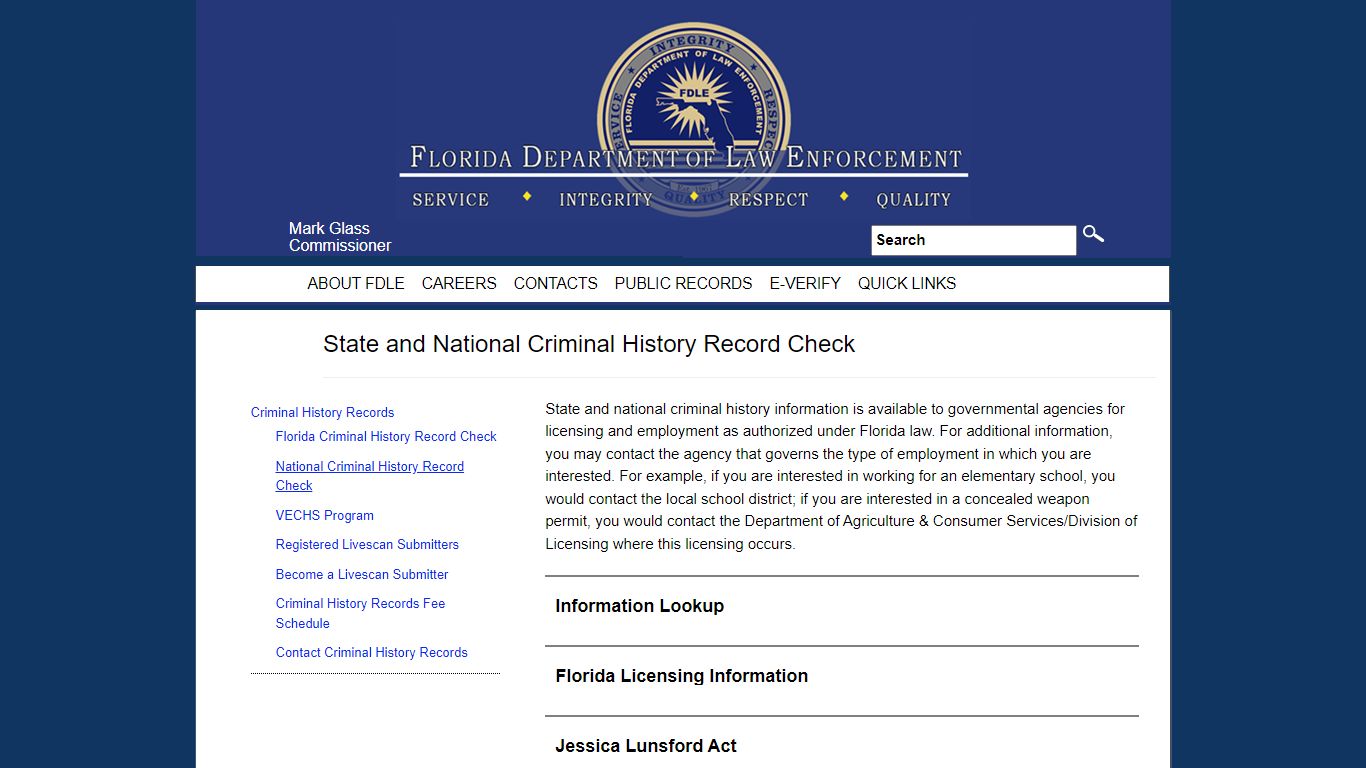Open Become a Livescan Submitter link
The image size is (1366, 768).
362,574
